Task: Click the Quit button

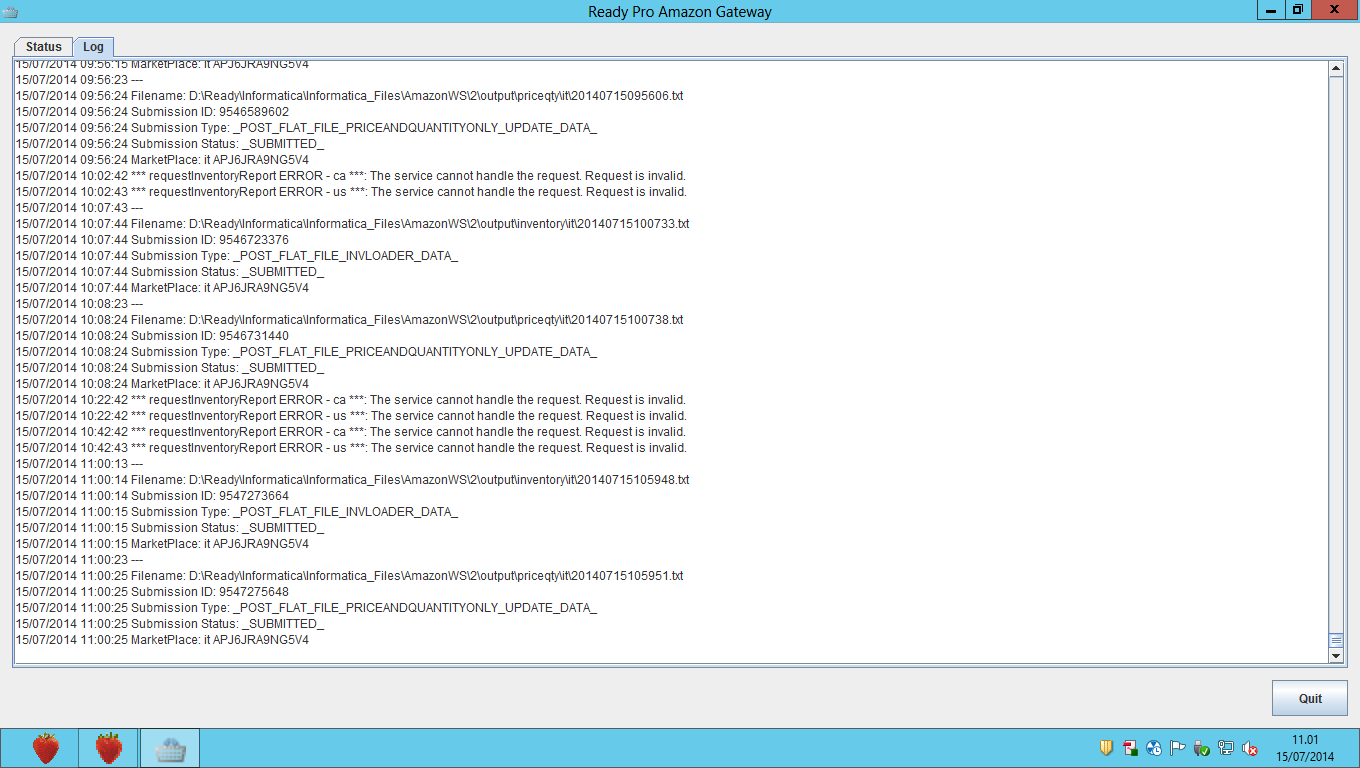Action: tap(1310, 698)
